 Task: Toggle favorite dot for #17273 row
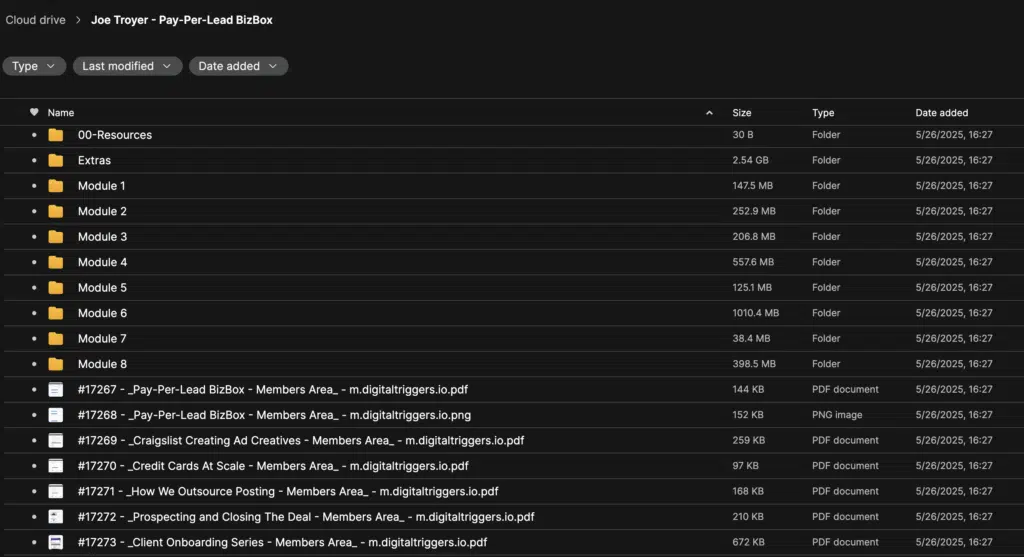[34, 543]
